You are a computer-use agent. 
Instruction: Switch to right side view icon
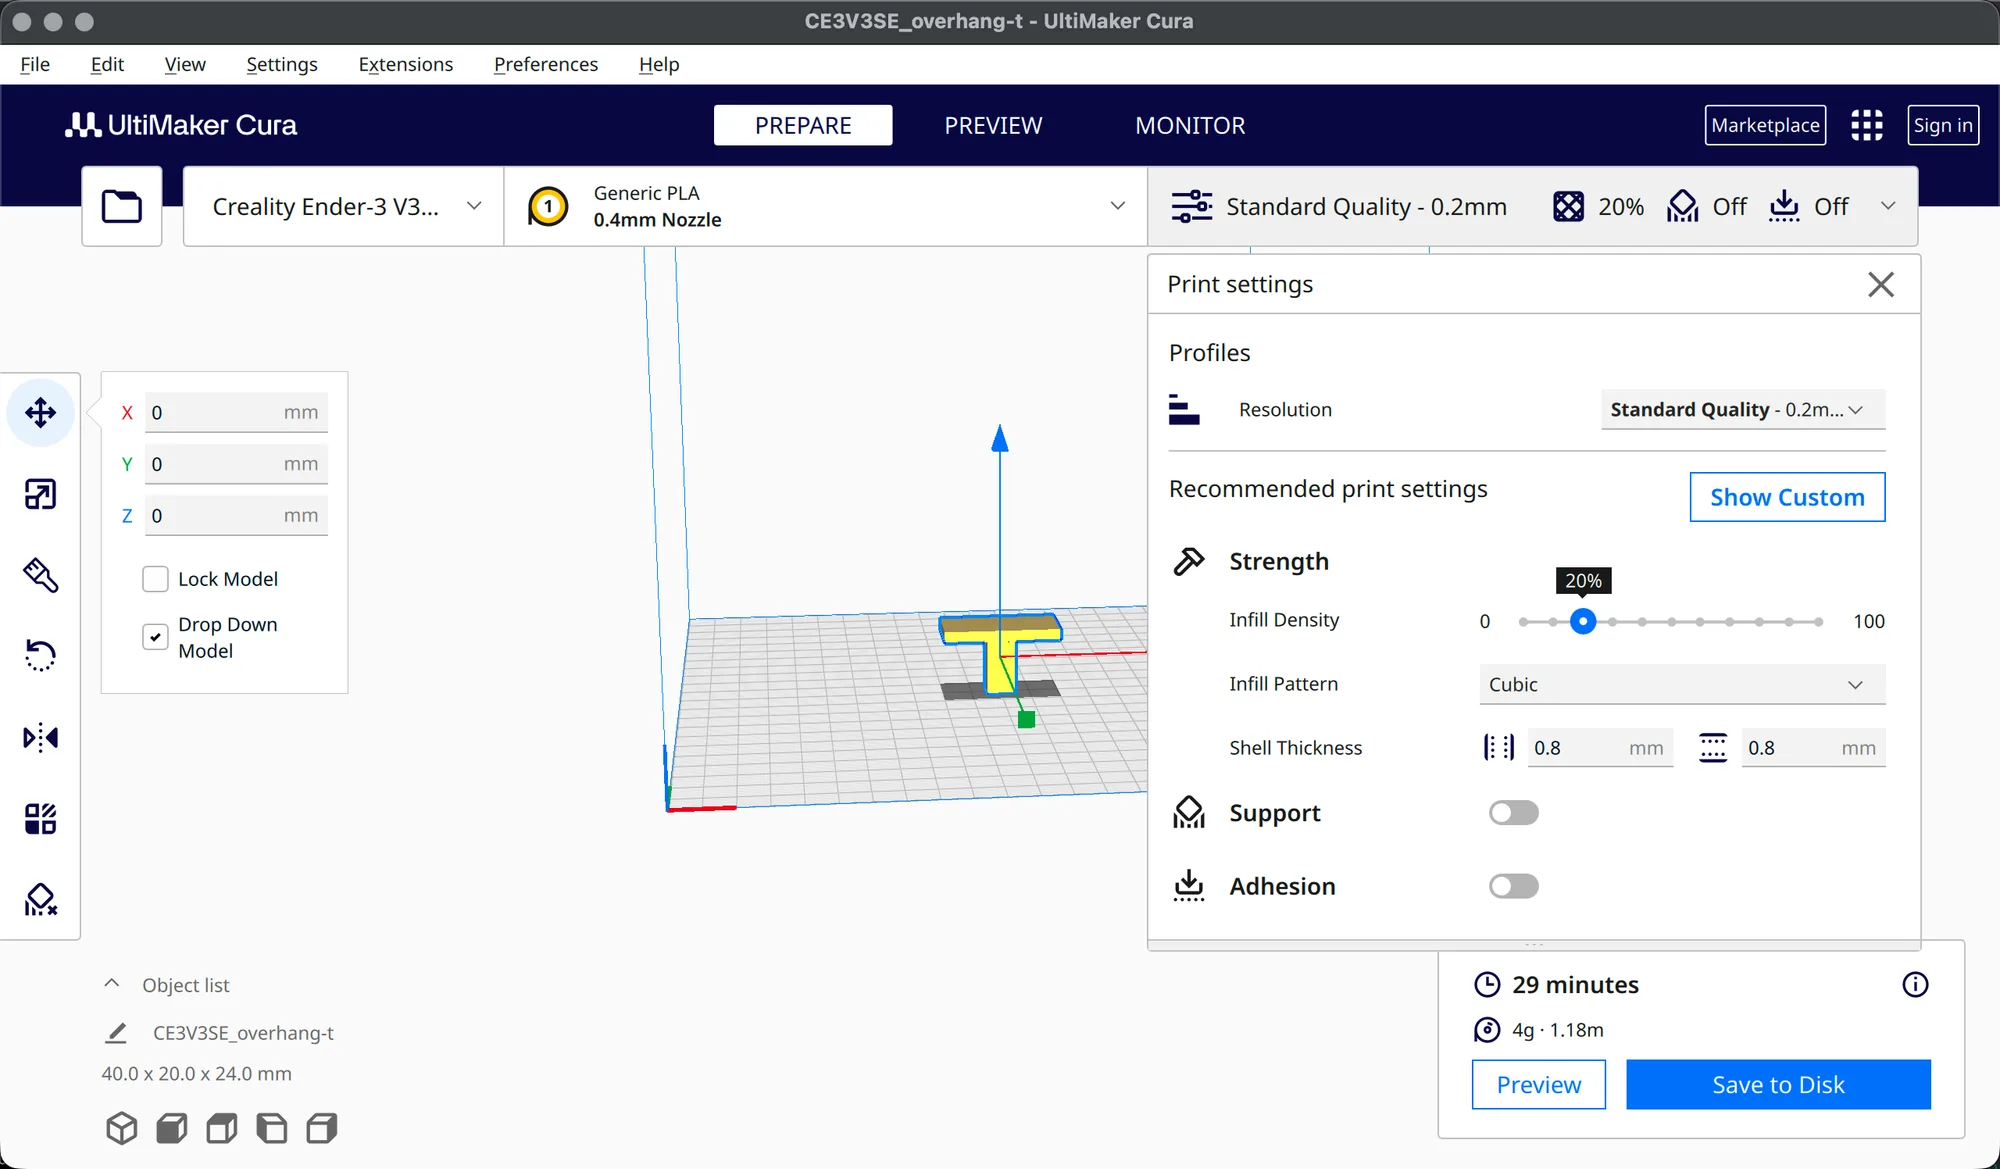pos(321,1128)
